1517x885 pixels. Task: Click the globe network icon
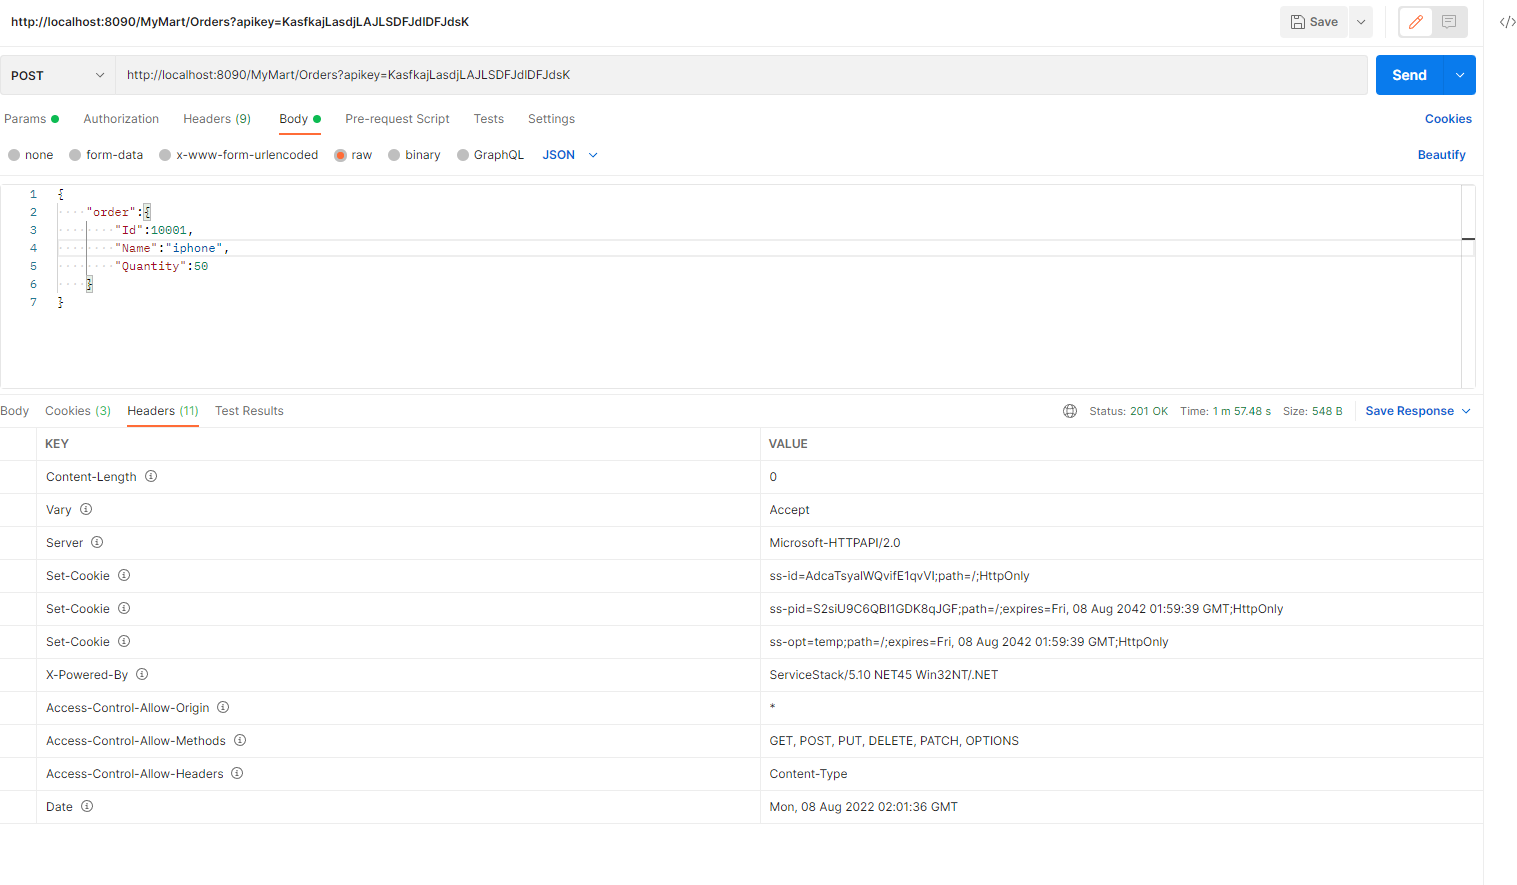tap(1070, 411)
